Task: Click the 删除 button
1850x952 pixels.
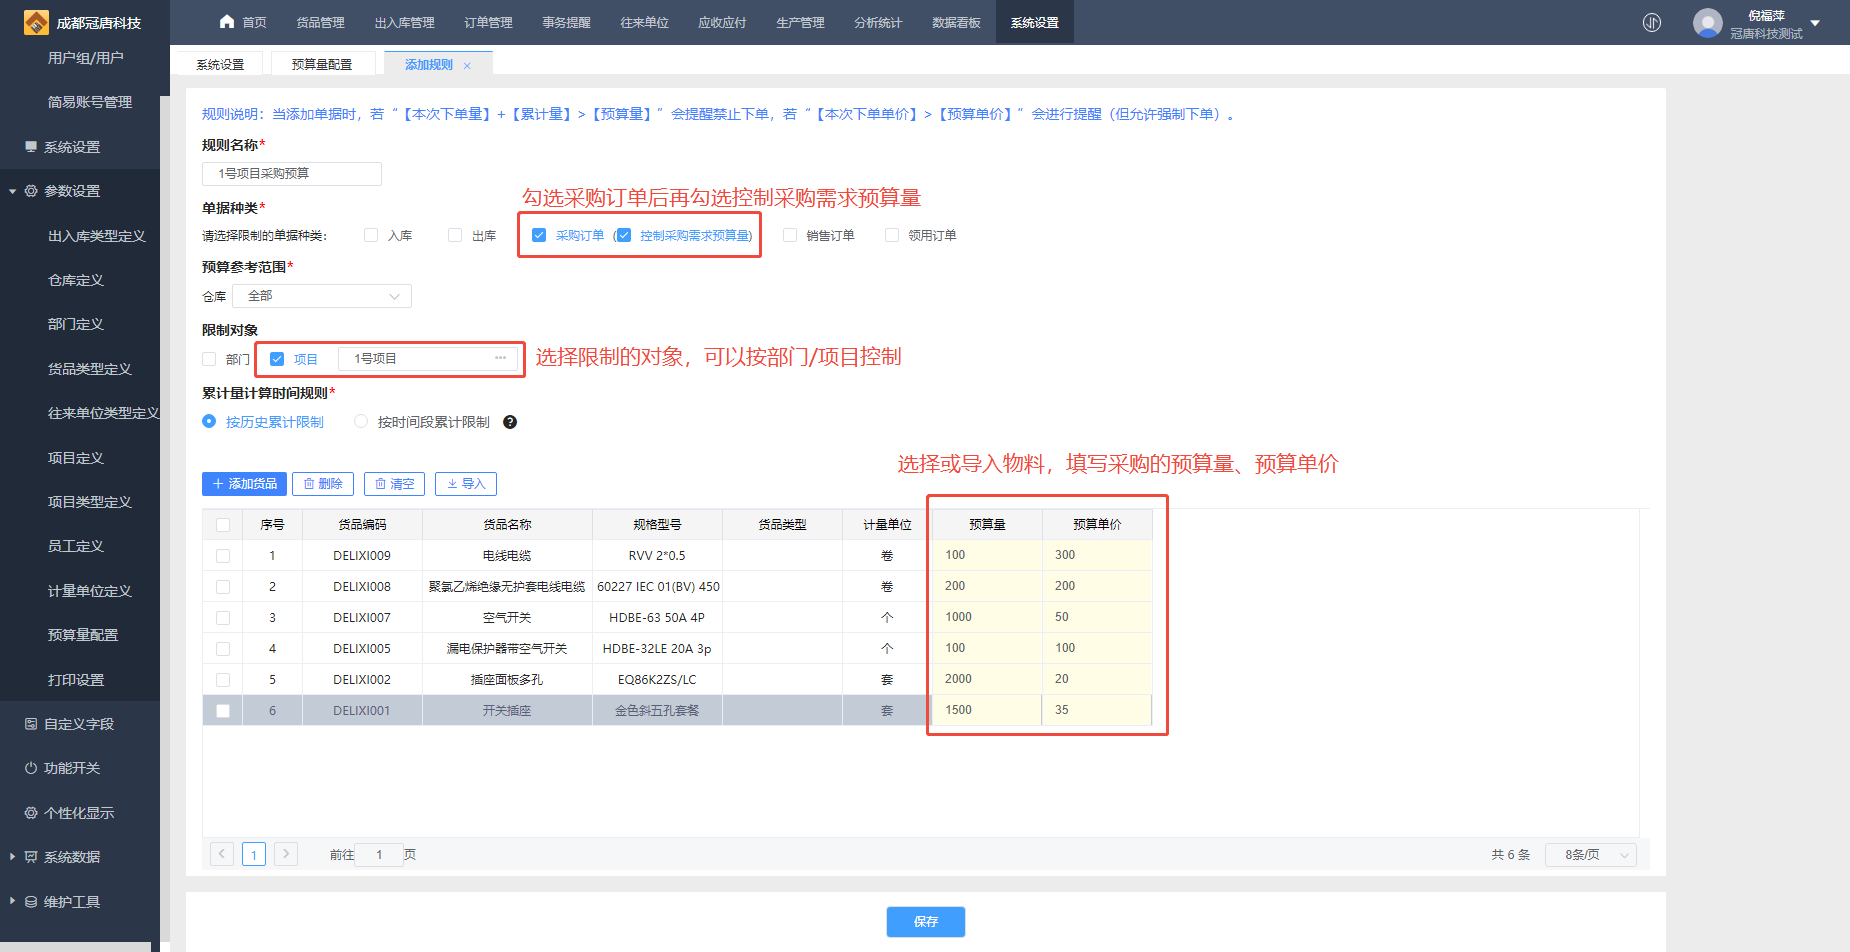Action: click(323, 484)
